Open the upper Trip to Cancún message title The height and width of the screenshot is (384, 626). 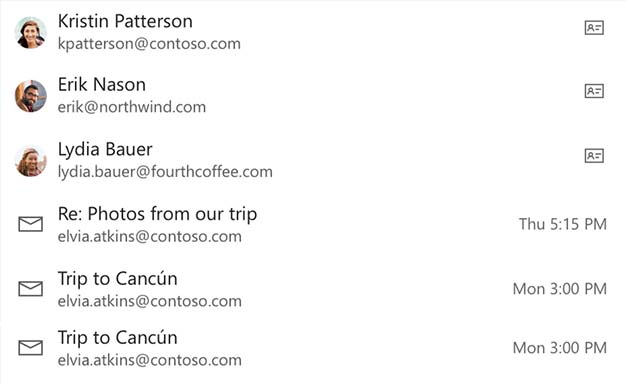(x=117, y=279)
